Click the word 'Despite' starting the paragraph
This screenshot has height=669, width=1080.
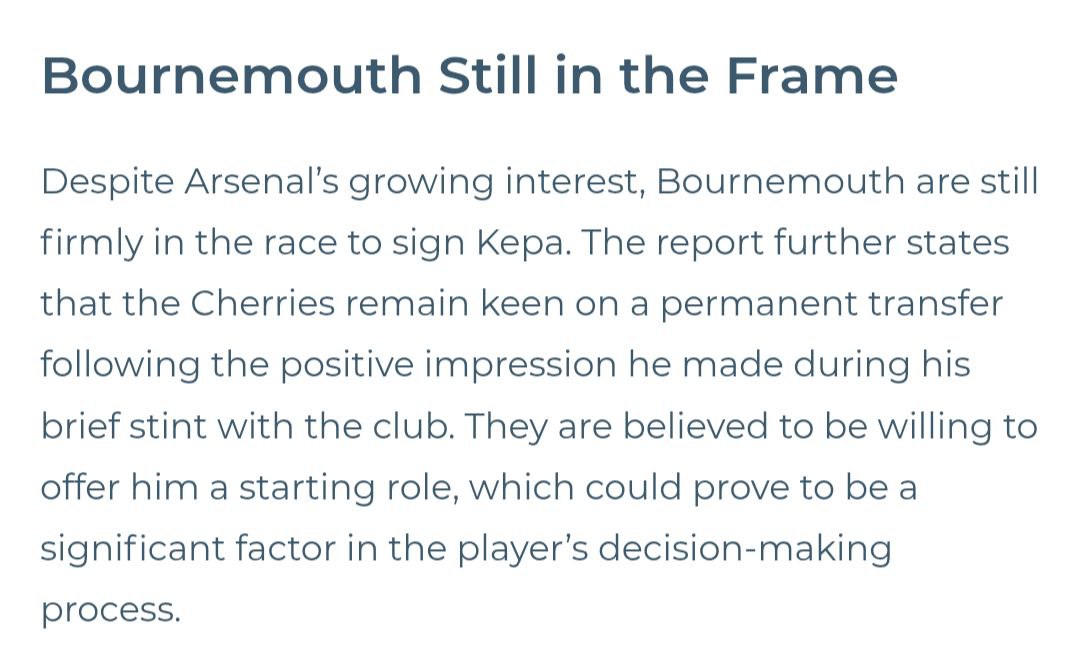pos(106,182)
